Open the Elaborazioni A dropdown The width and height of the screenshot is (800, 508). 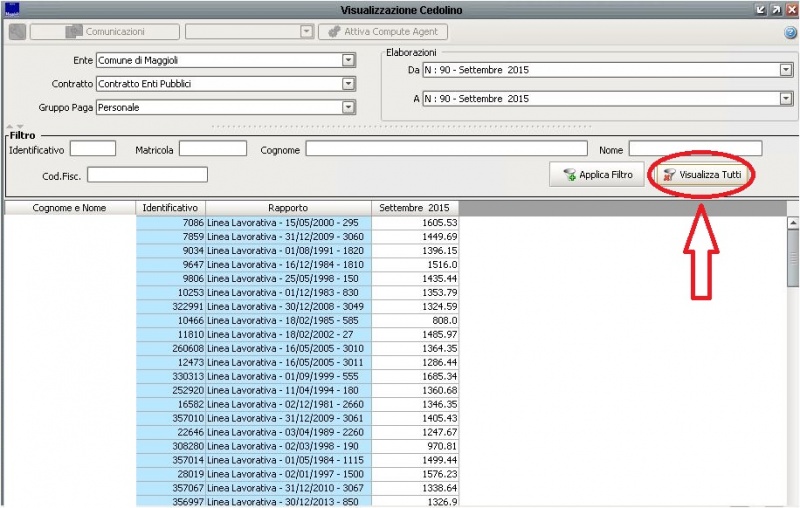(785, 99)
